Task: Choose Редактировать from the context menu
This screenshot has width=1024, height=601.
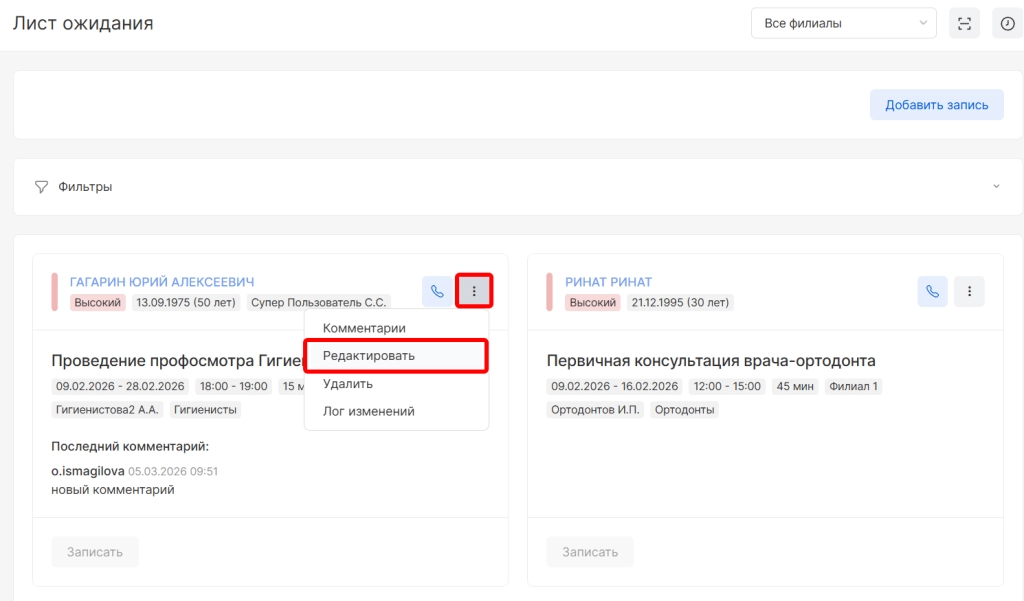Action: tap(369, 356)
